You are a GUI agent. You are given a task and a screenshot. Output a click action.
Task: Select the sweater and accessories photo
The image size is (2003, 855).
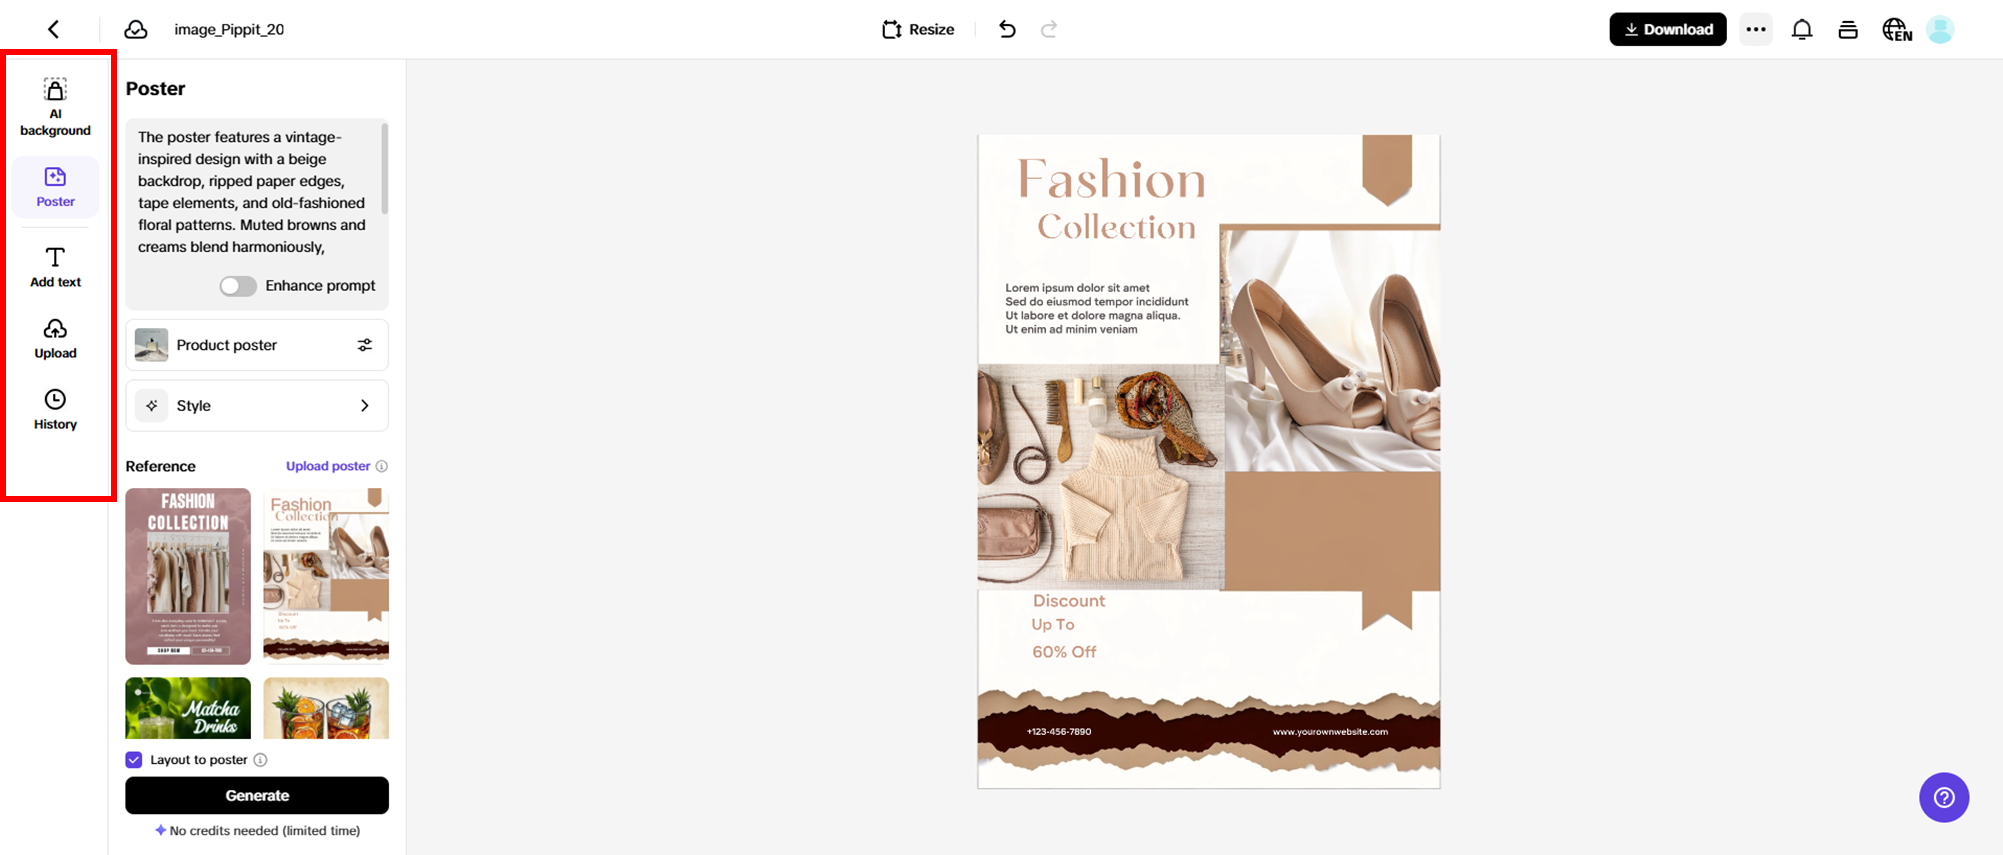tap(1100, 476)
